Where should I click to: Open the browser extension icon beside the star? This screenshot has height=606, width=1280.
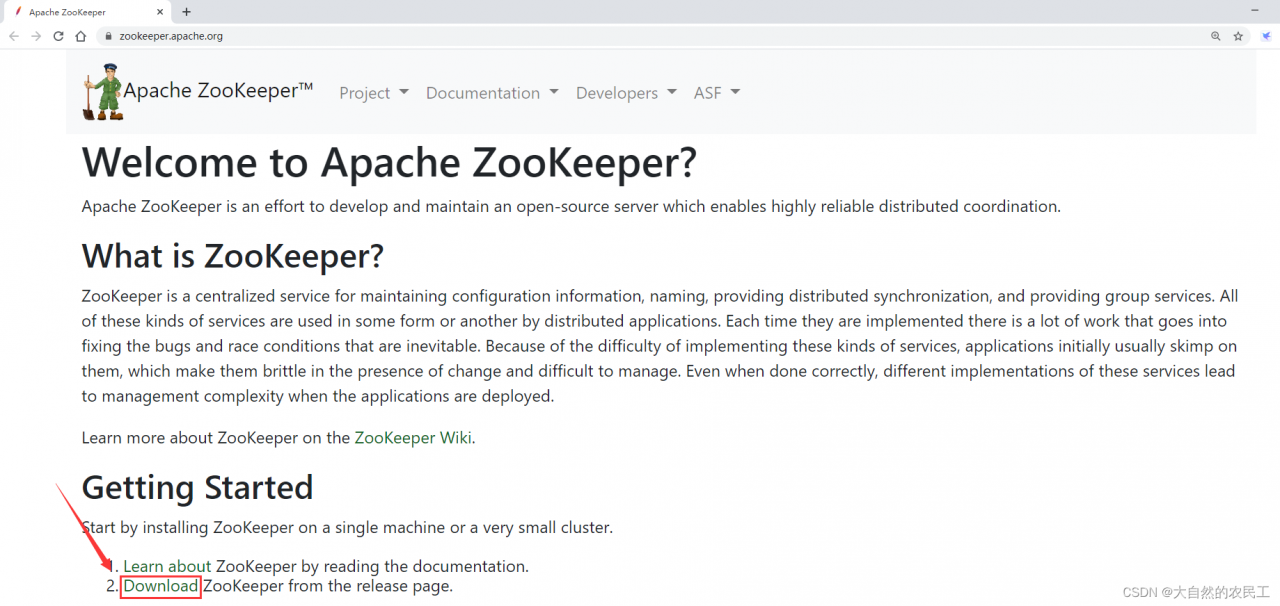click(x=1265, y=36)
